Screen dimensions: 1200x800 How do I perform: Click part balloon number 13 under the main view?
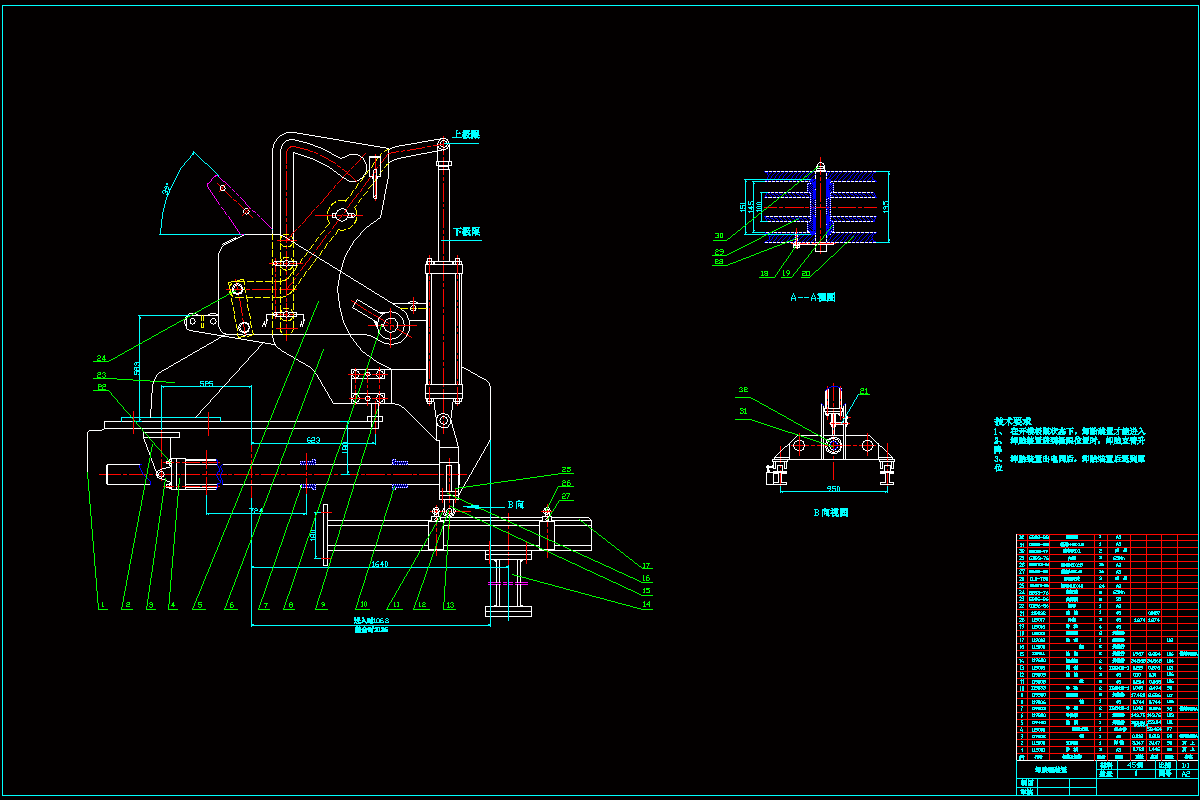(450, 605)
